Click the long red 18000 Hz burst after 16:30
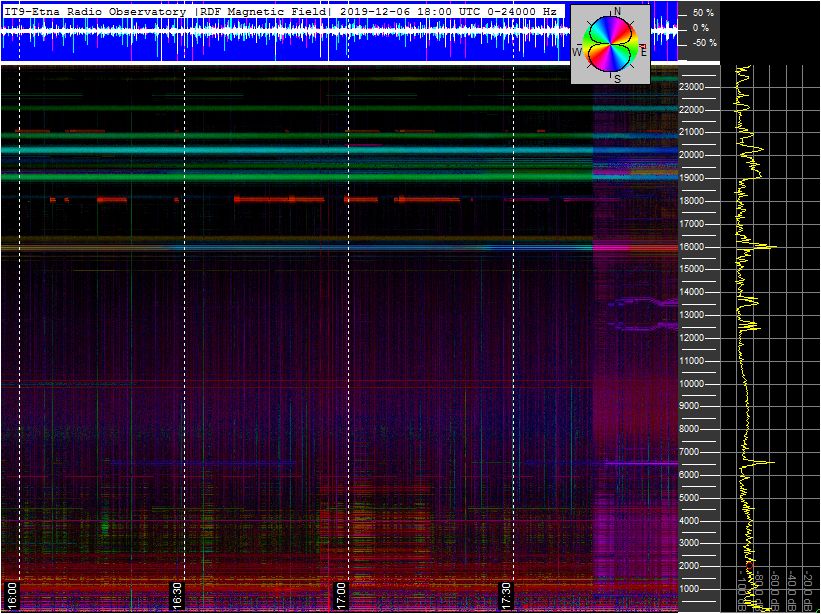 click(279, 199)
